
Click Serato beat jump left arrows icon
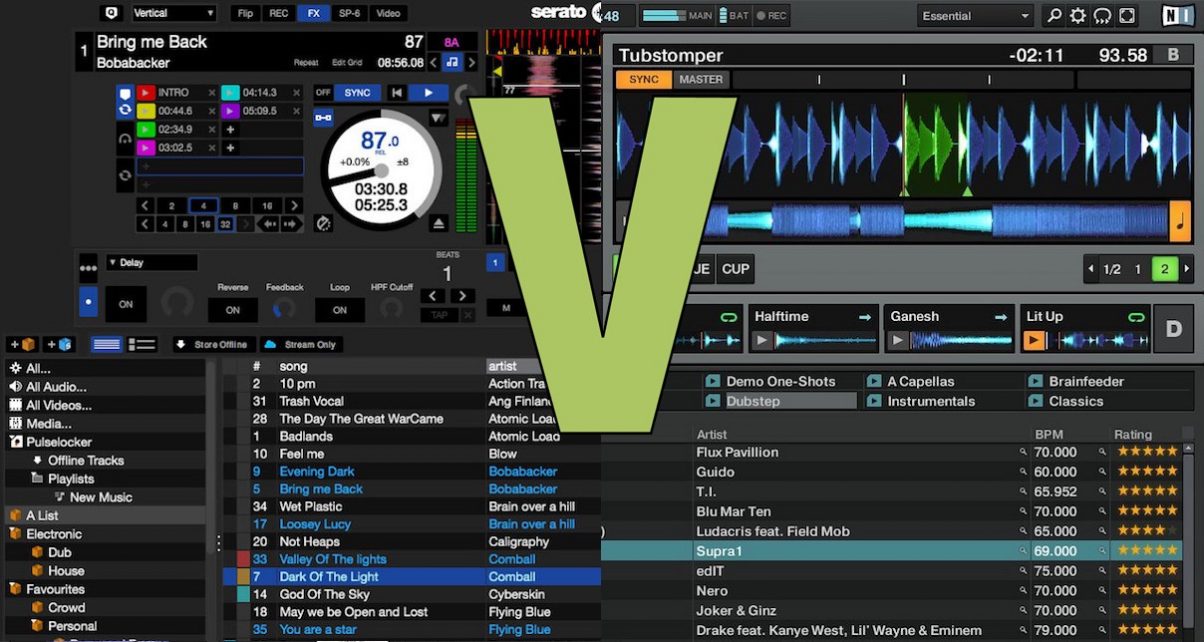[x=268, y=225]
